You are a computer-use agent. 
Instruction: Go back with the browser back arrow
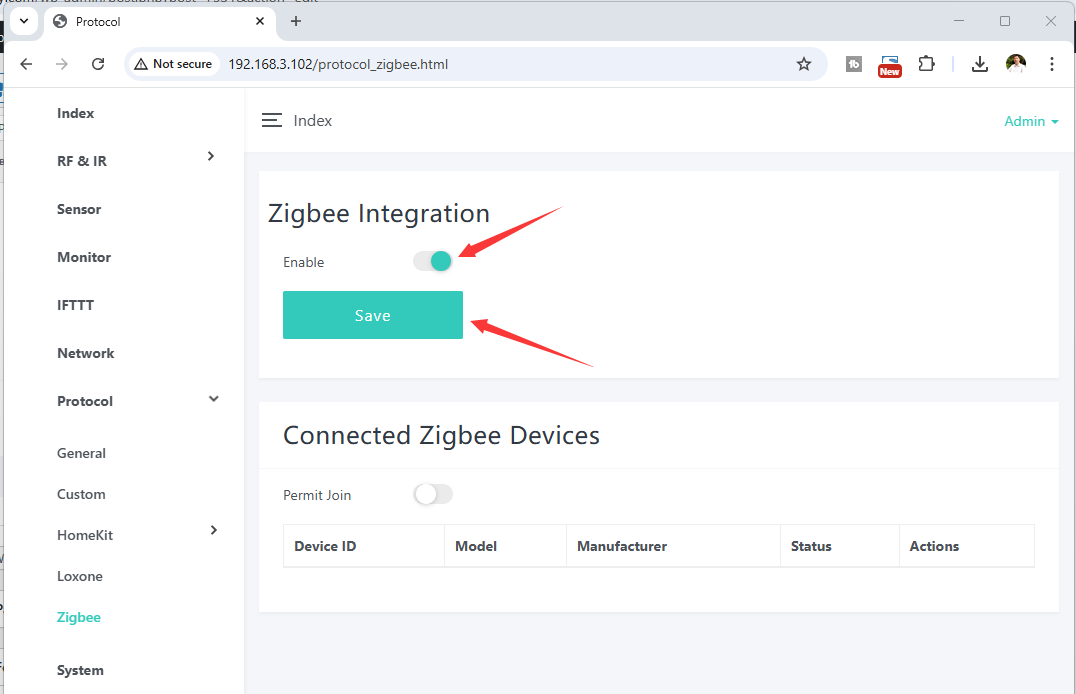coord(27,64)
